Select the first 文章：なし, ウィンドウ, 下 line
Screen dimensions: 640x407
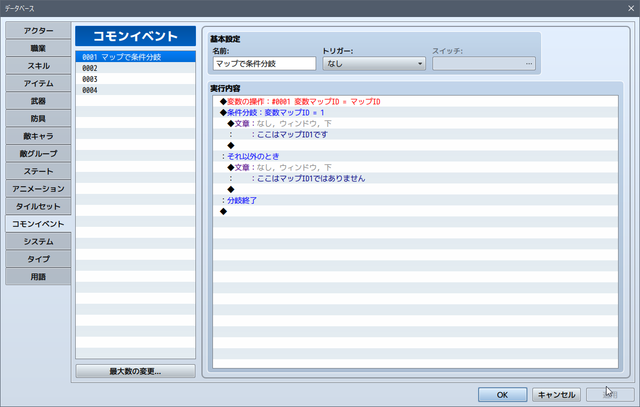pos(416,123)
